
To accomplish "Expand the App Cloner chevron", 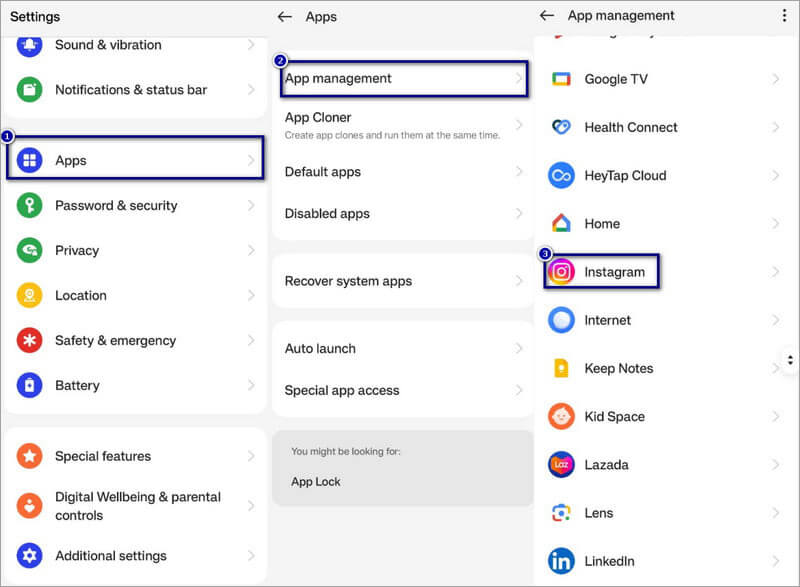I will pos(518,124).
